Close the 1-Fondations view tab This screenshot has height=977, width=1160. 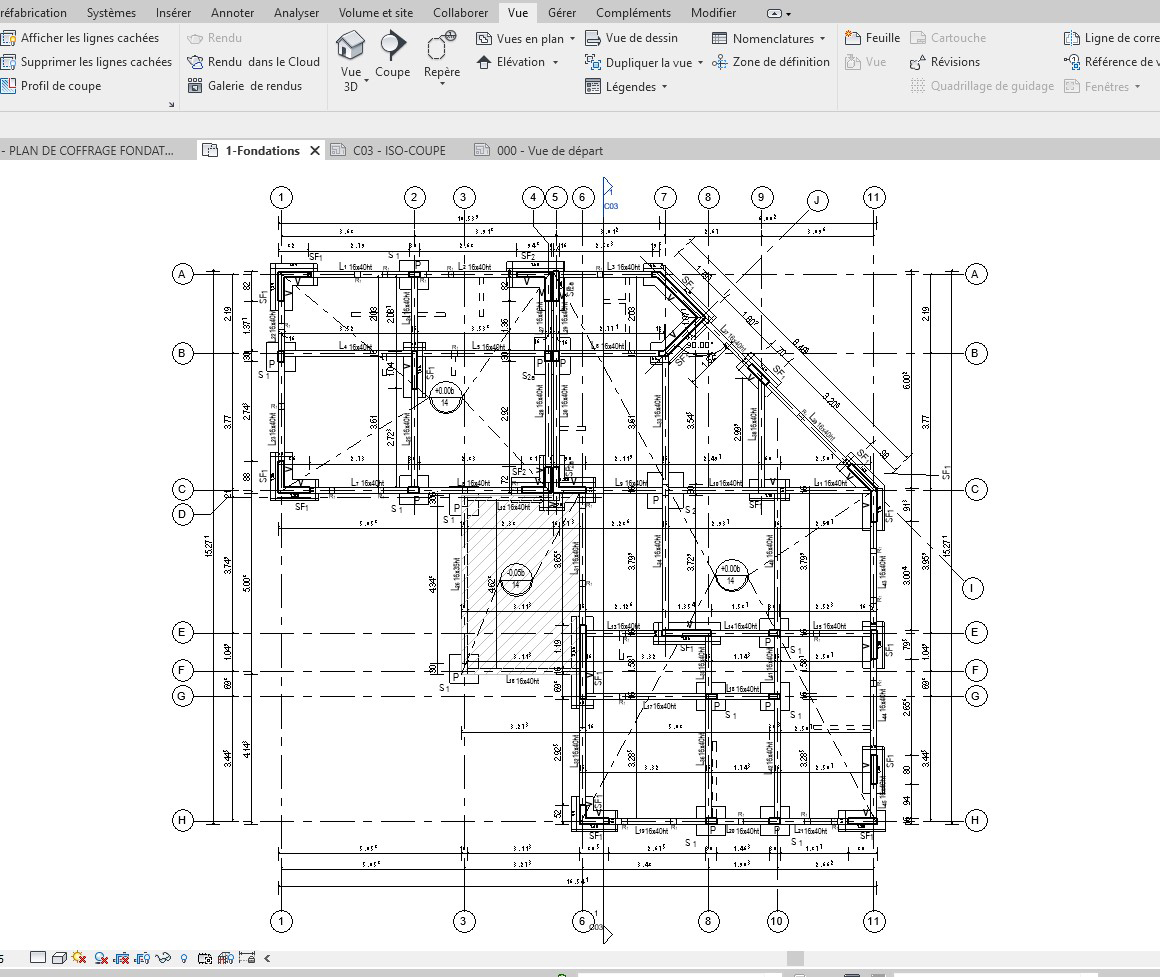pos(314,150)
